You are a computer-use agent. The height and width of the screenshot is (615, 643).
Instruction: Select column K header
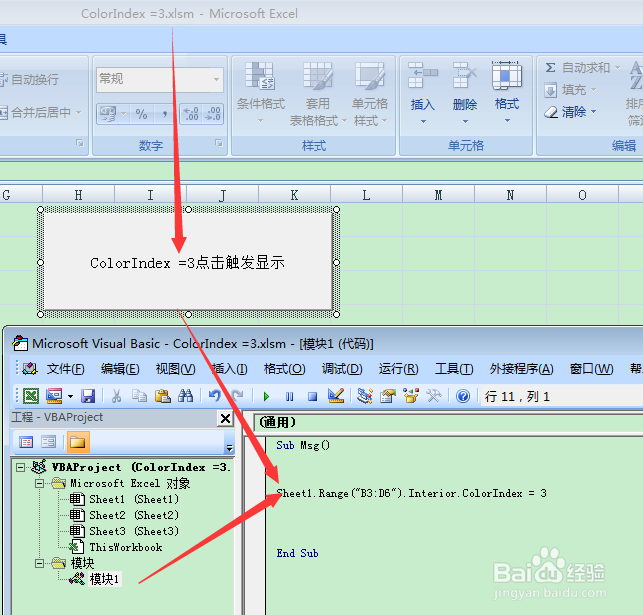(x=294, y=195)
